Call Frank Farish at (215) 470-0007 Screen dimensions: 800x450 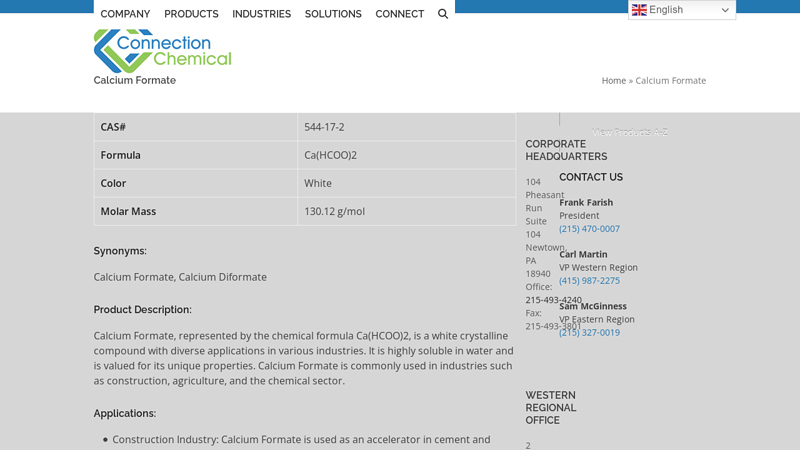coord(589,229)
